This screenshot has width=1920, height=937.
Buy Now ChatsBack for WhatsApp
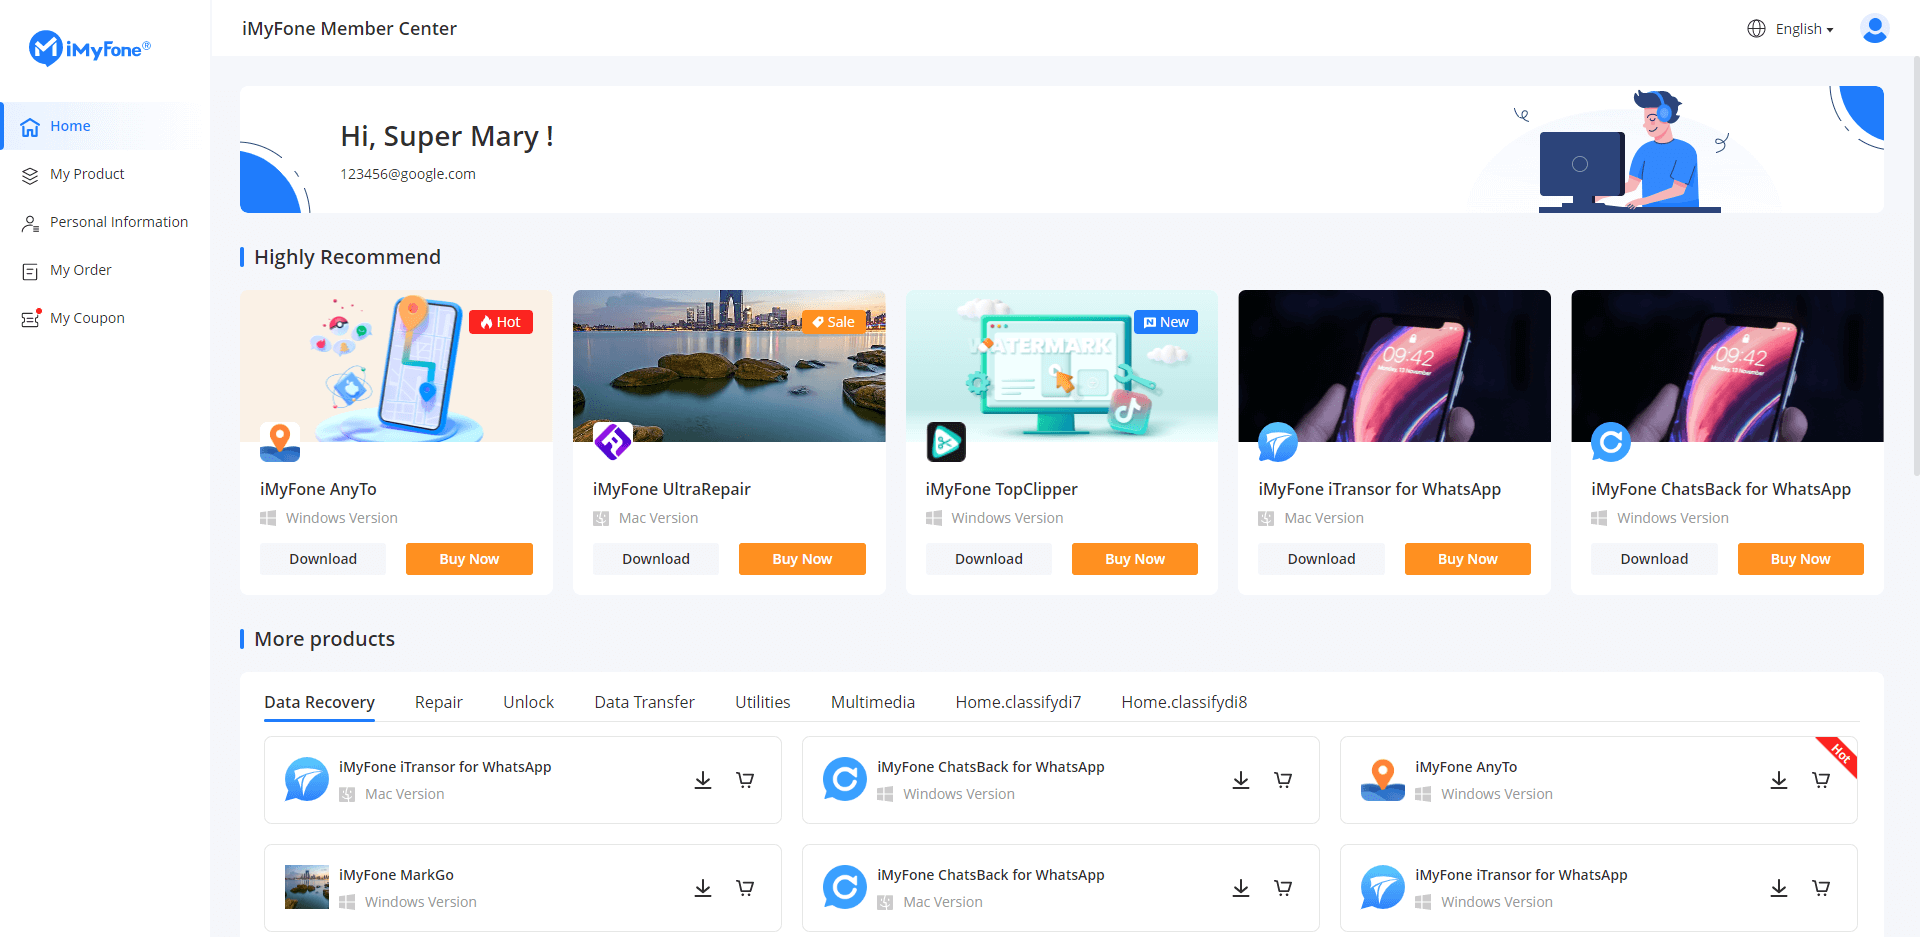pos(1801,559)
